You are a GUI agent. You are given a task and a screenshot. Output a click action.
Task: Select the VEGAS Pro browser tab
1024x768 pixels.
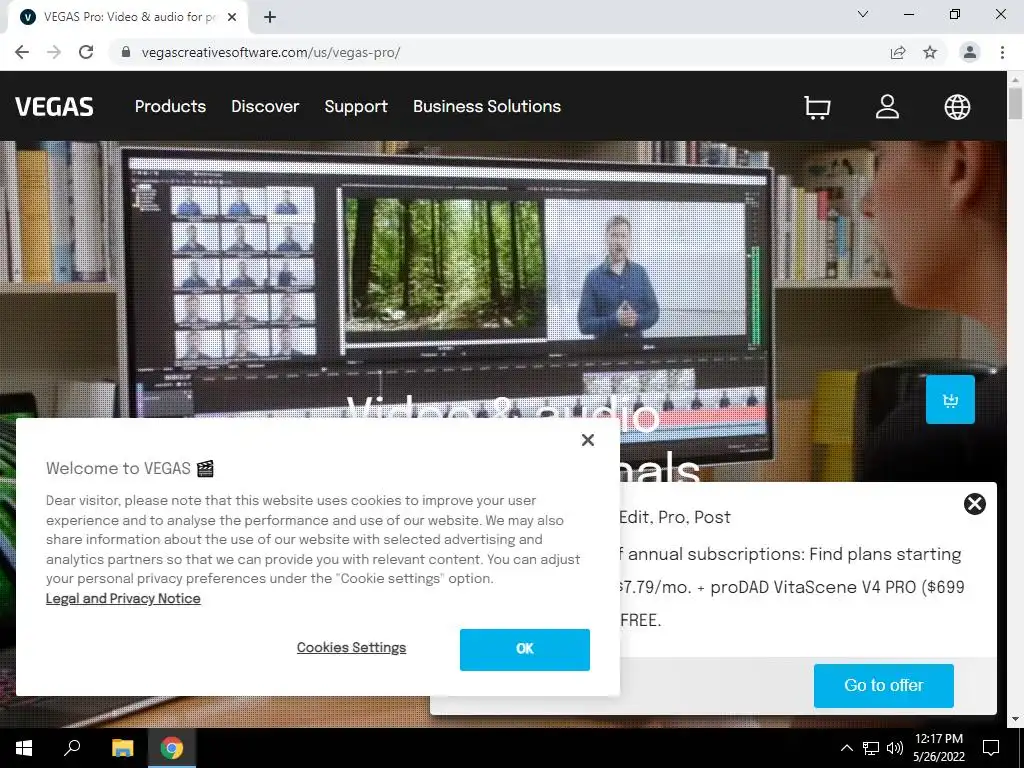(127, 17)
